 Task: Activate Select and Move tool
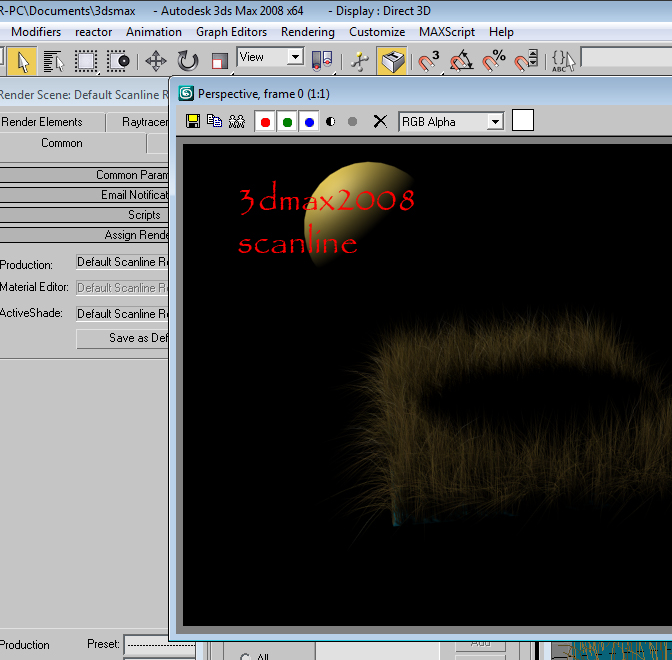click(156, 61)
